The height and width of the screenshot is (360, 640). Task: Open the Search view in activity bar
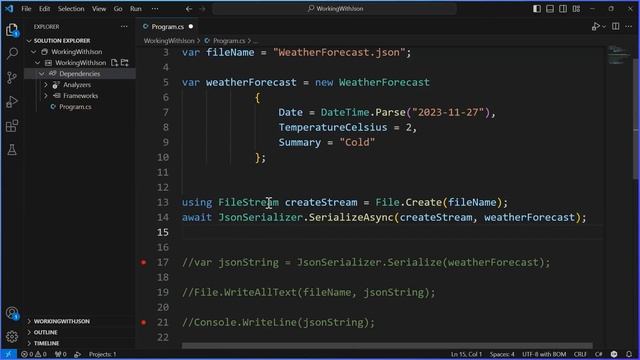(x=12, y=53)
